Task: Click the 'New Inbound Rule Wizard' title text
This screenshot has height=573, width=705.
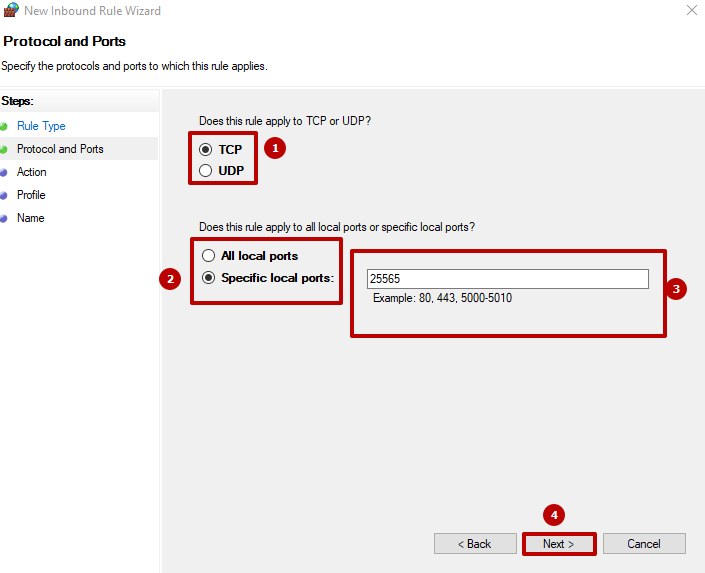Action: (92, 11)
